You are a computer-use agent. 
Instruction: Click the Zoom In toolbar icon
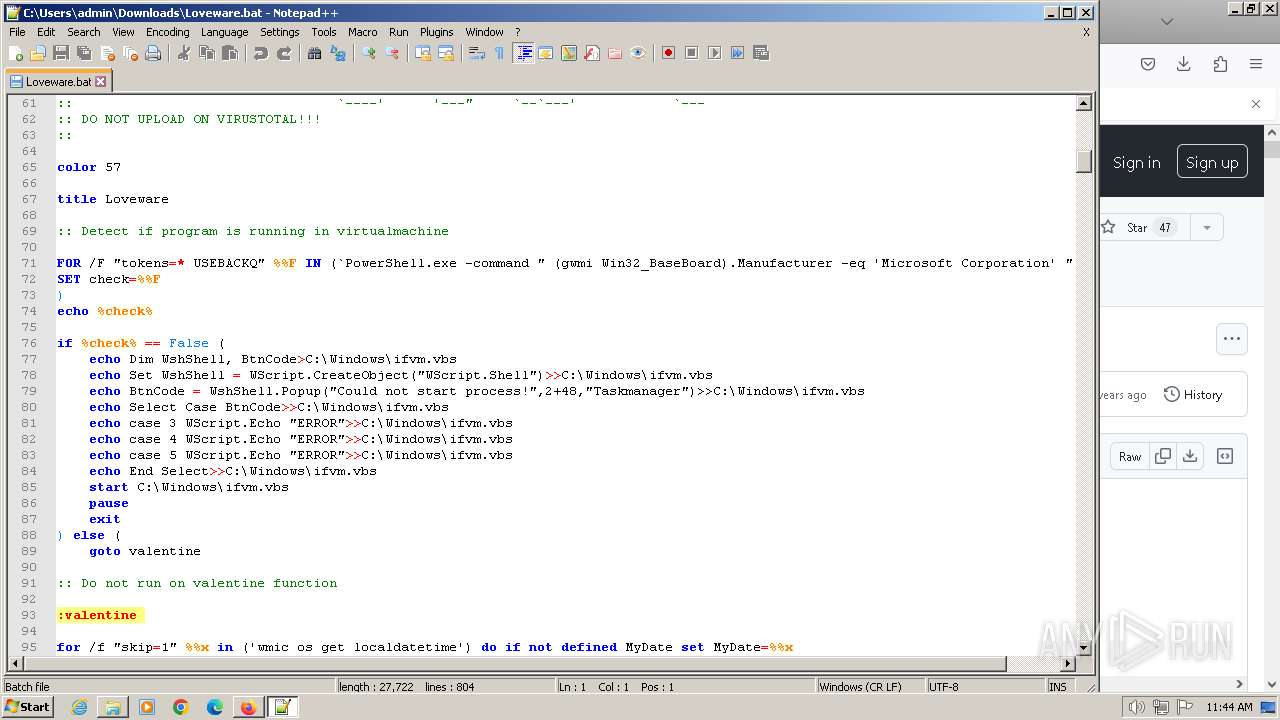click(x=368, y=53)
